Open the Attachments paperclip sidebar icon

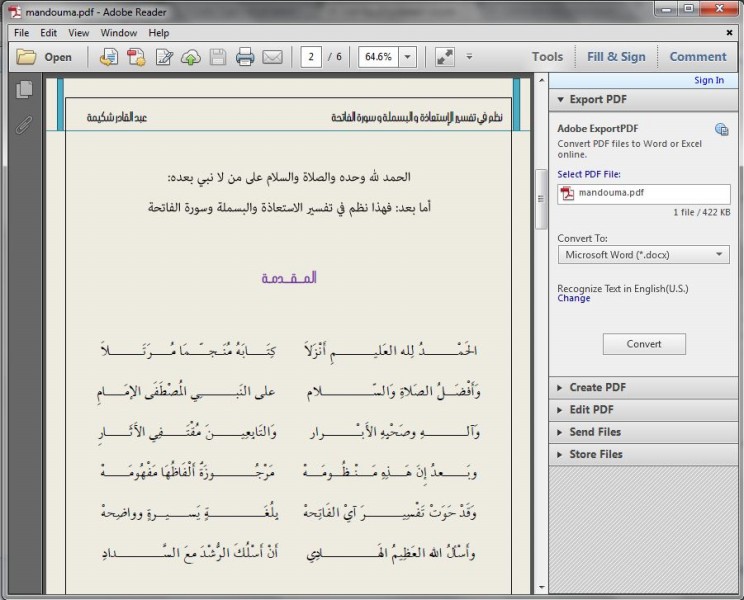coord(24,125)
